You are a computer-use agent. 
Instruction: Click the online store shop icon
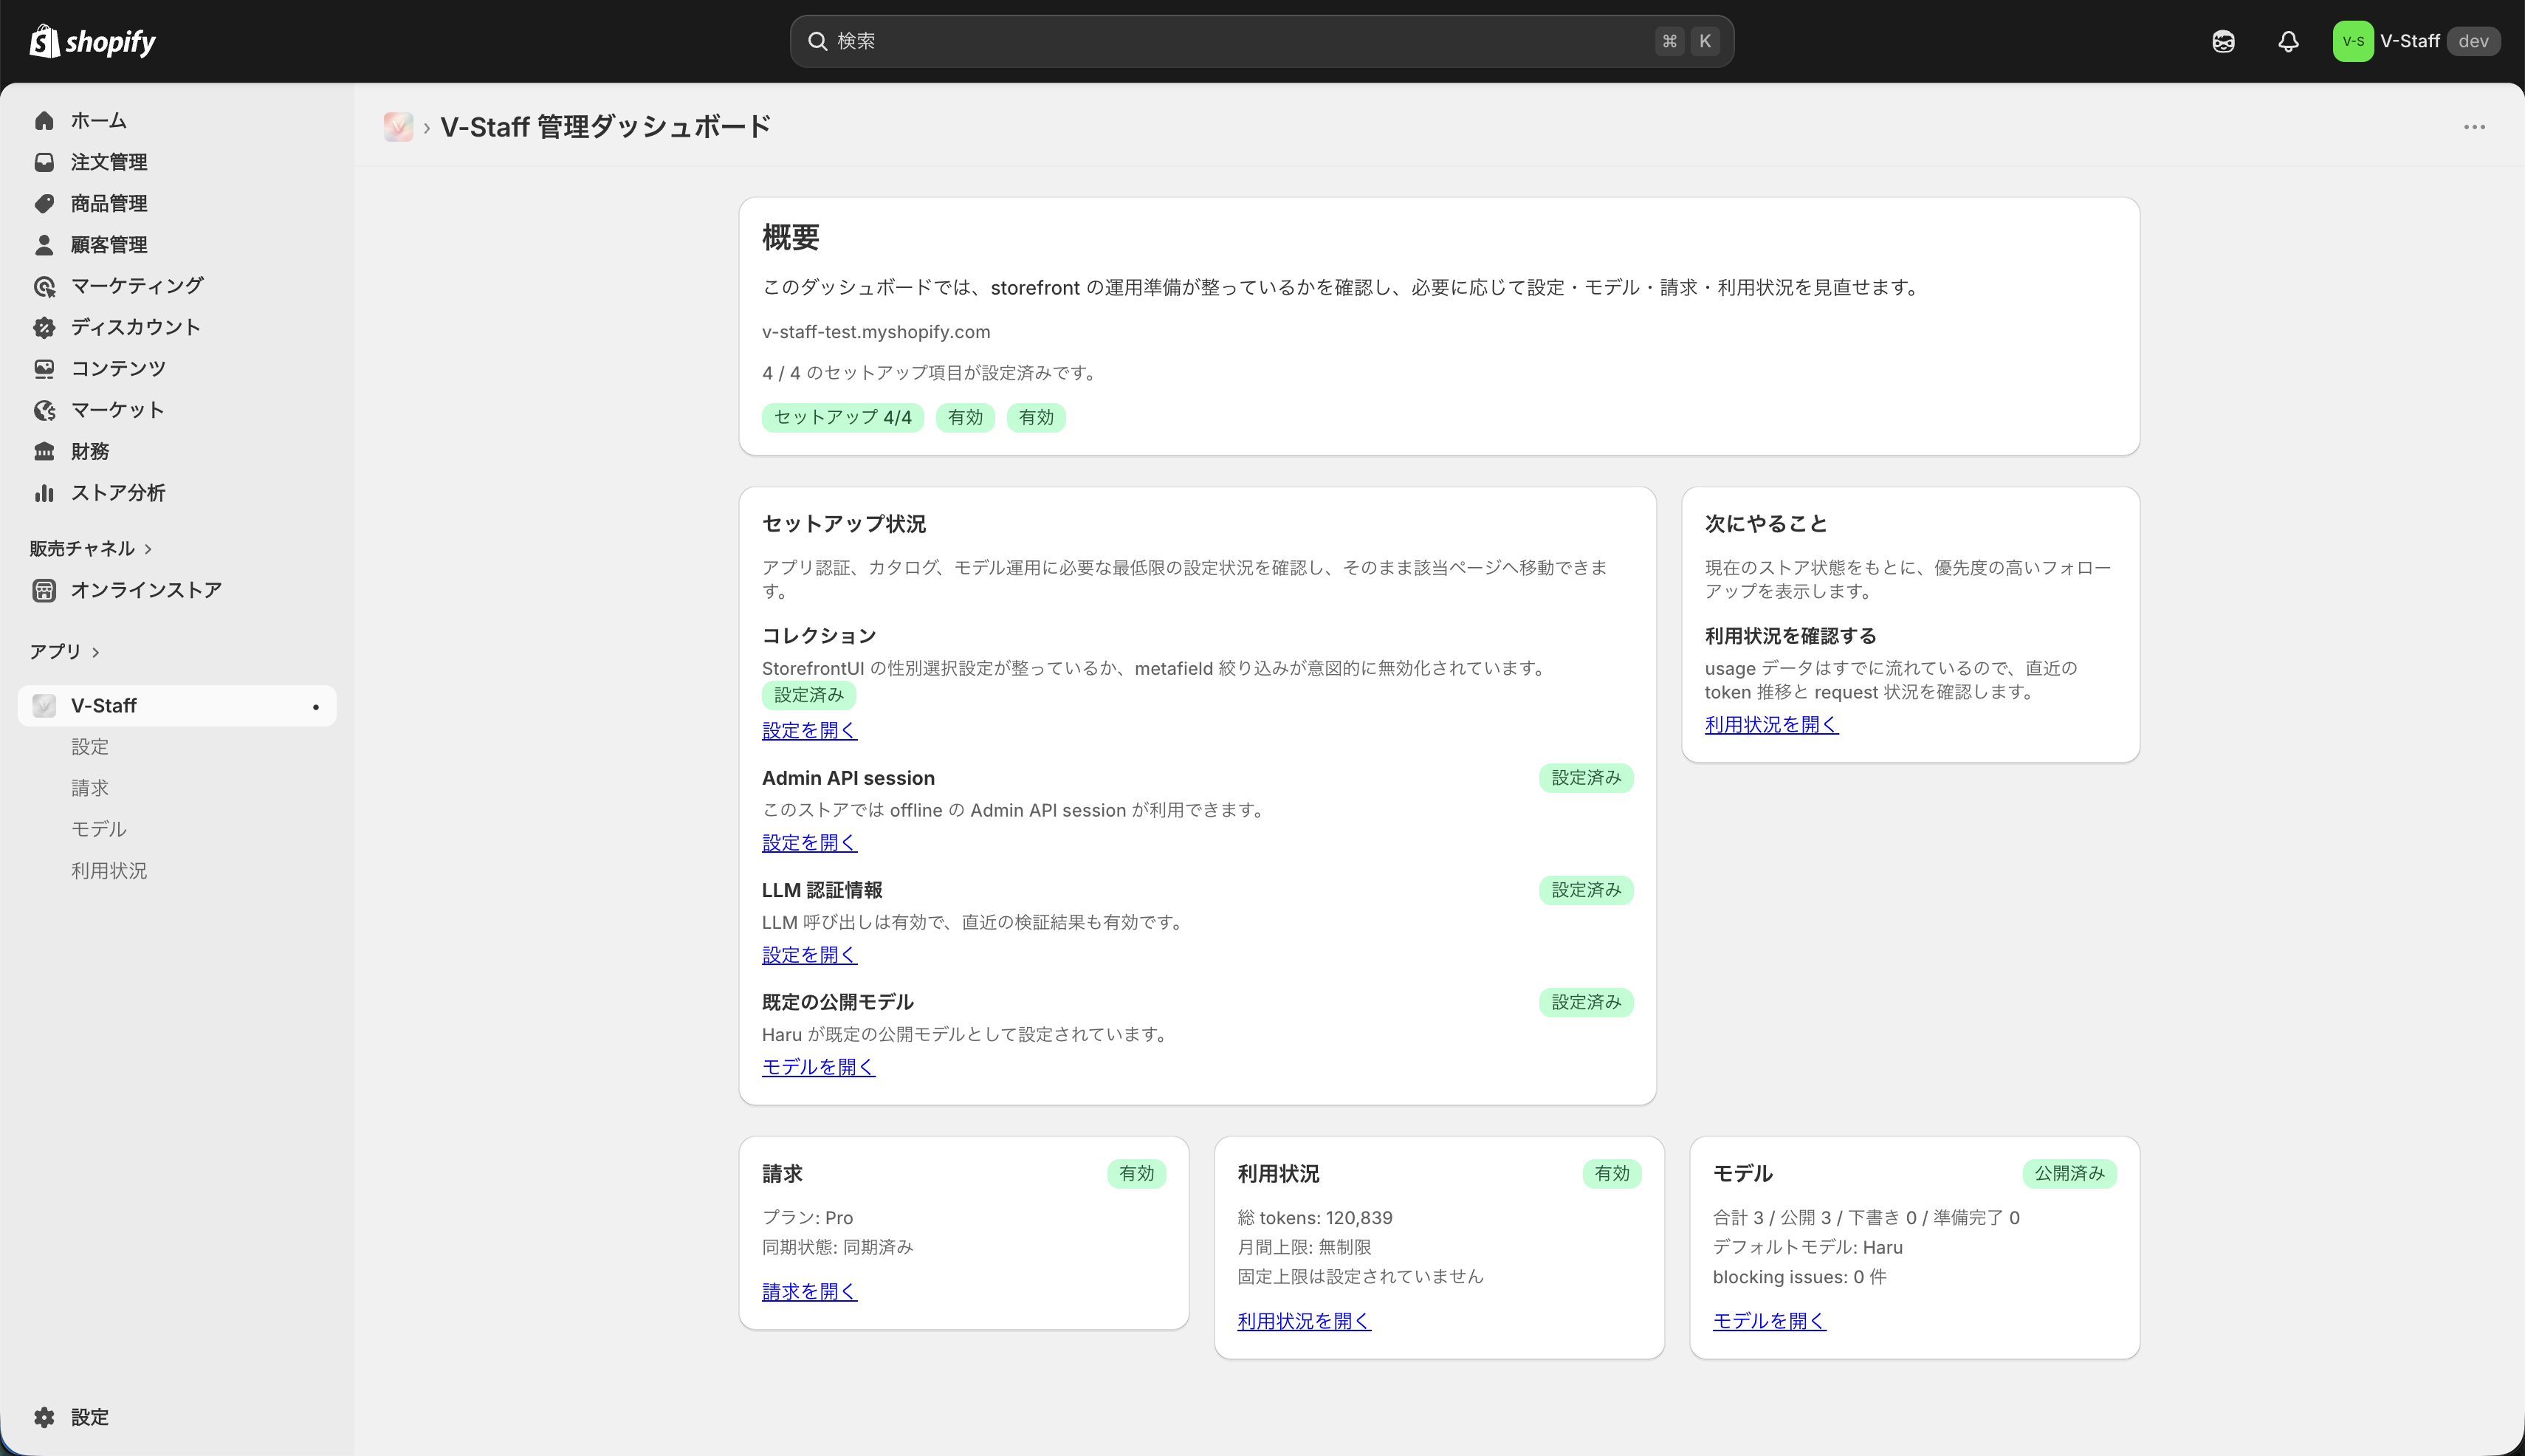[44, 590]
